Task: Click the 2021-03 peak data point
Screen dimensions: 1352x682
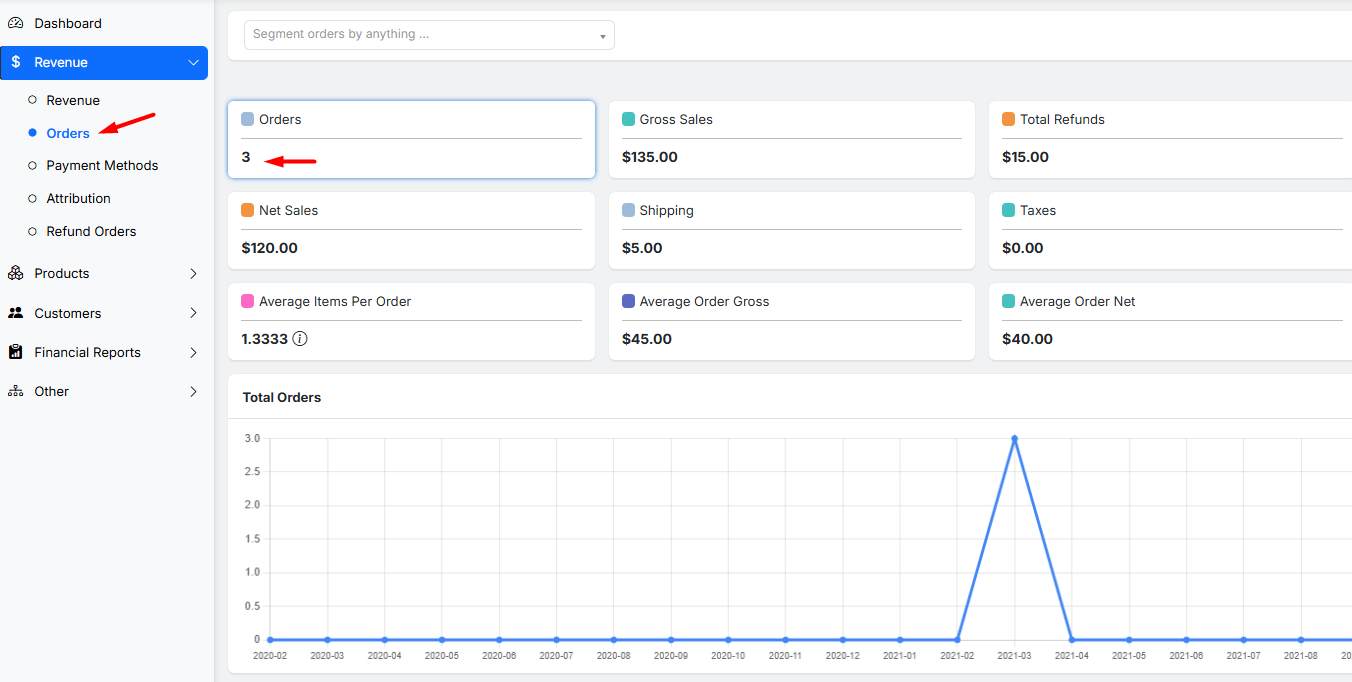Action: coord(1014,439)
